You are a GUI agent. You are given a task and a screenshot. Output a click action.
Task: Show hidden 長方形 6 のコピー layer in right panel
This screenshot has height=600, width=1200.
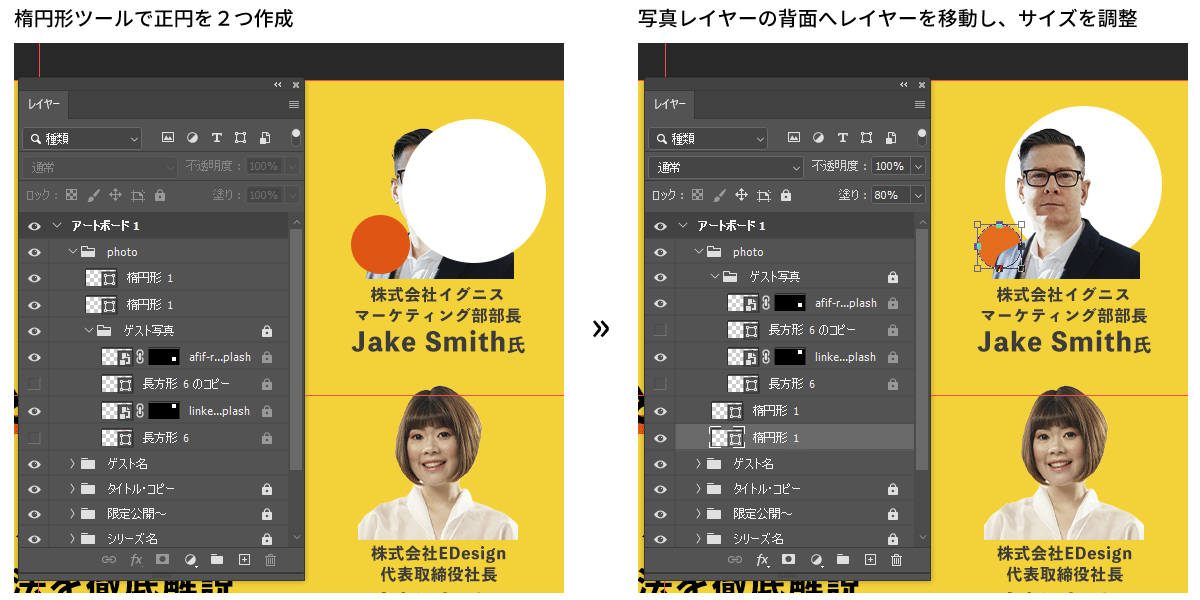pyautogui.click(x=660, y=330)
